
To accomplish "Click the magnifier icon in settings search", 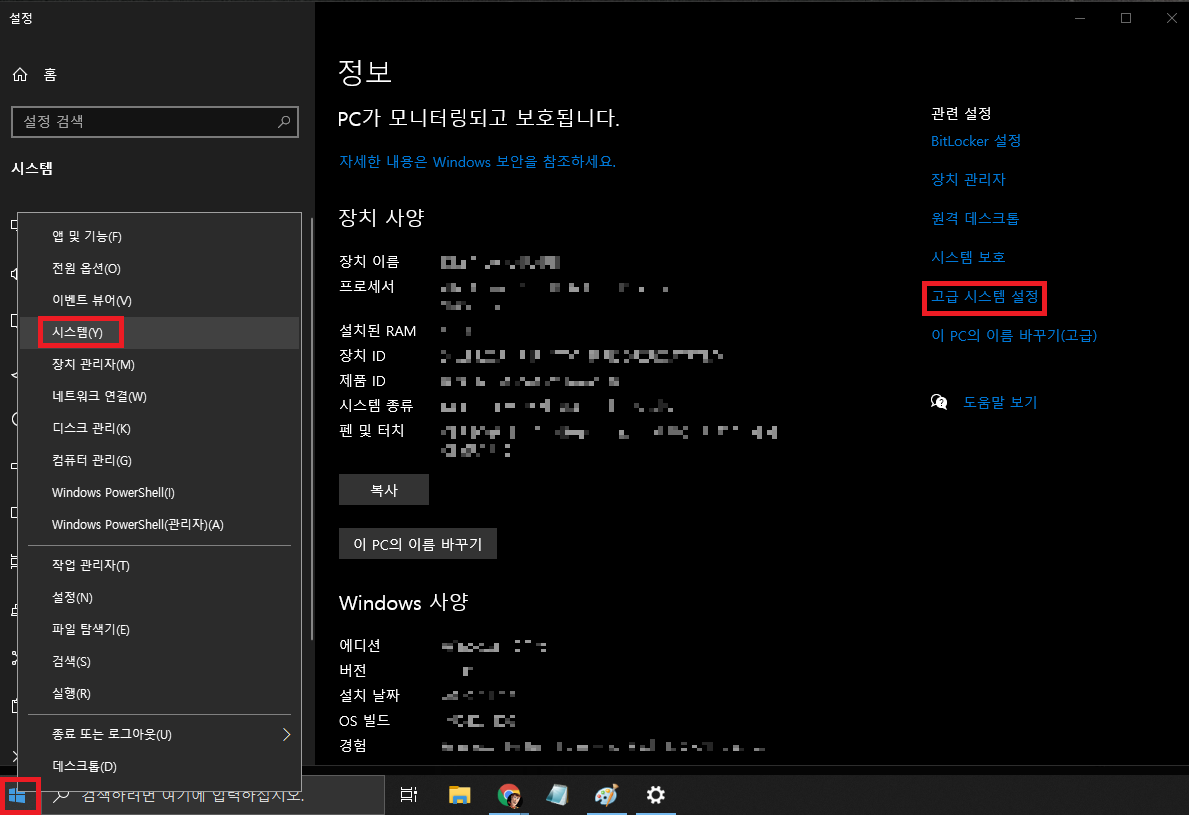I will click(x=284, y=121).
